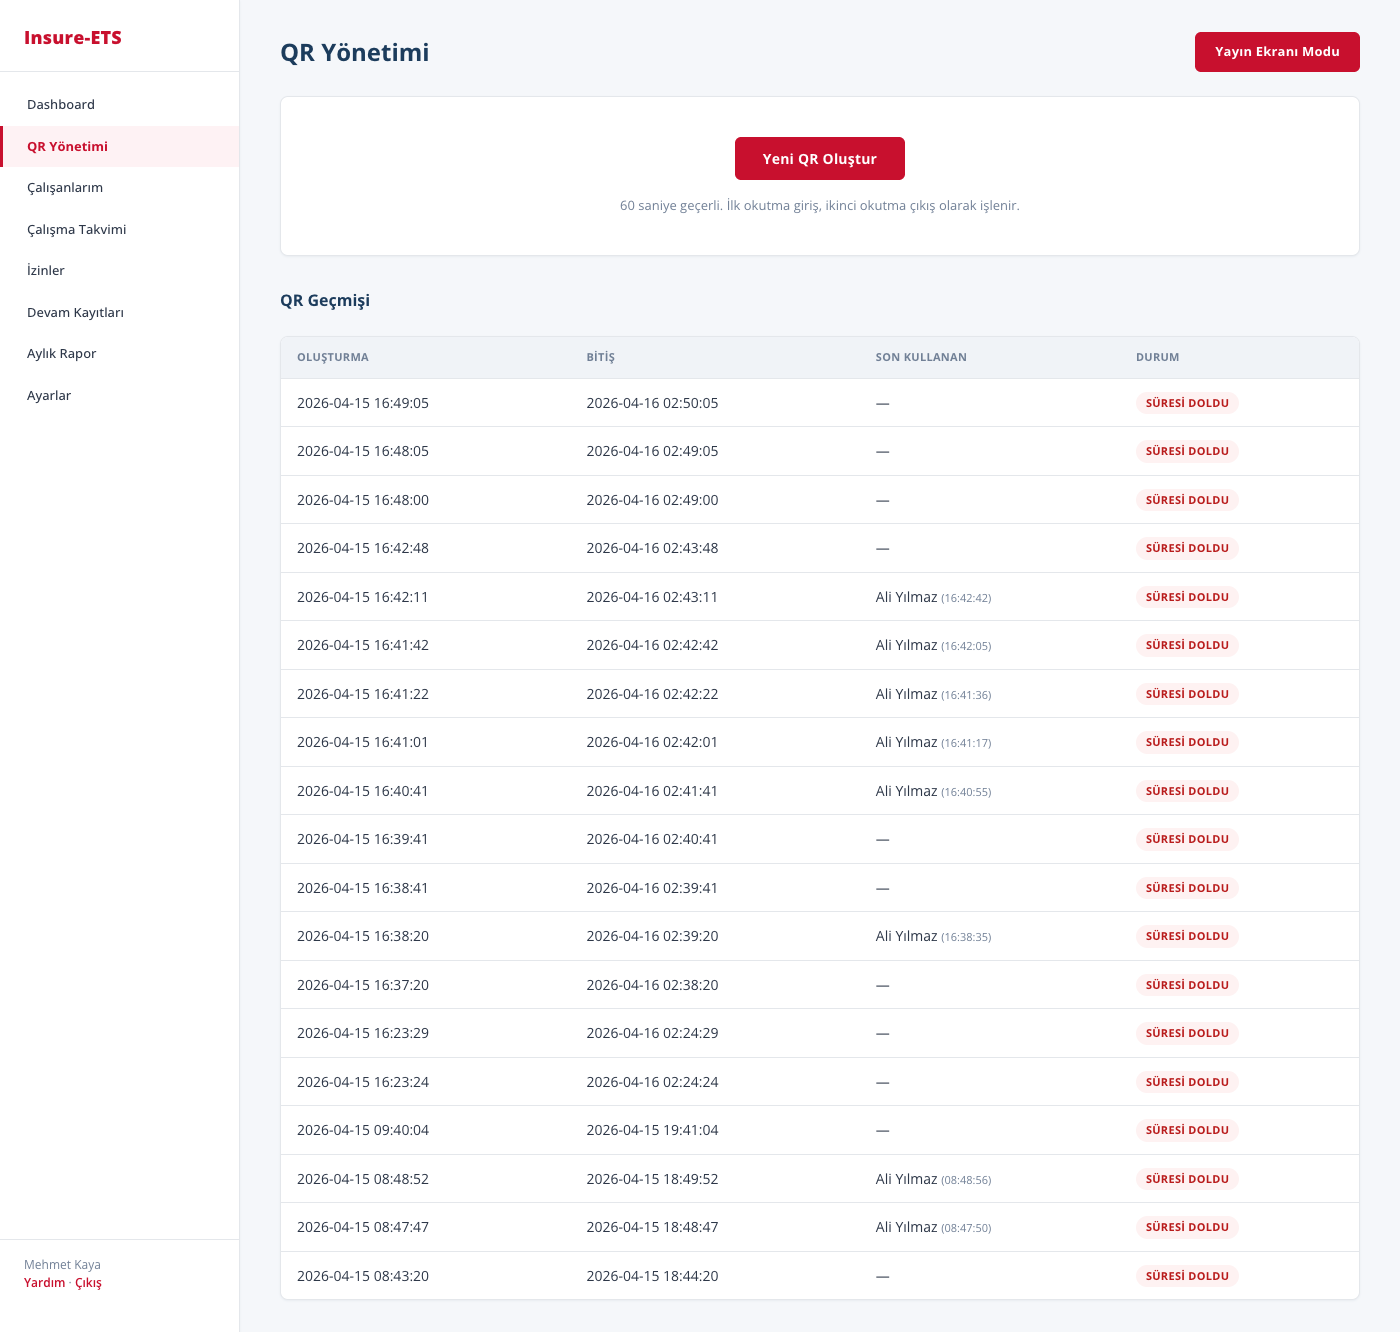Click the Bitiş column header

(600, 357)
